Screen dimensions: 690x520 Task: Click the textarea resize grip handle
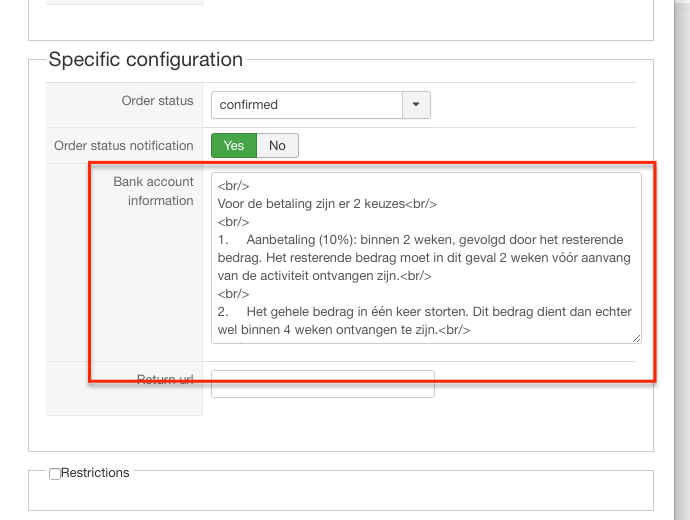point(636,338)
